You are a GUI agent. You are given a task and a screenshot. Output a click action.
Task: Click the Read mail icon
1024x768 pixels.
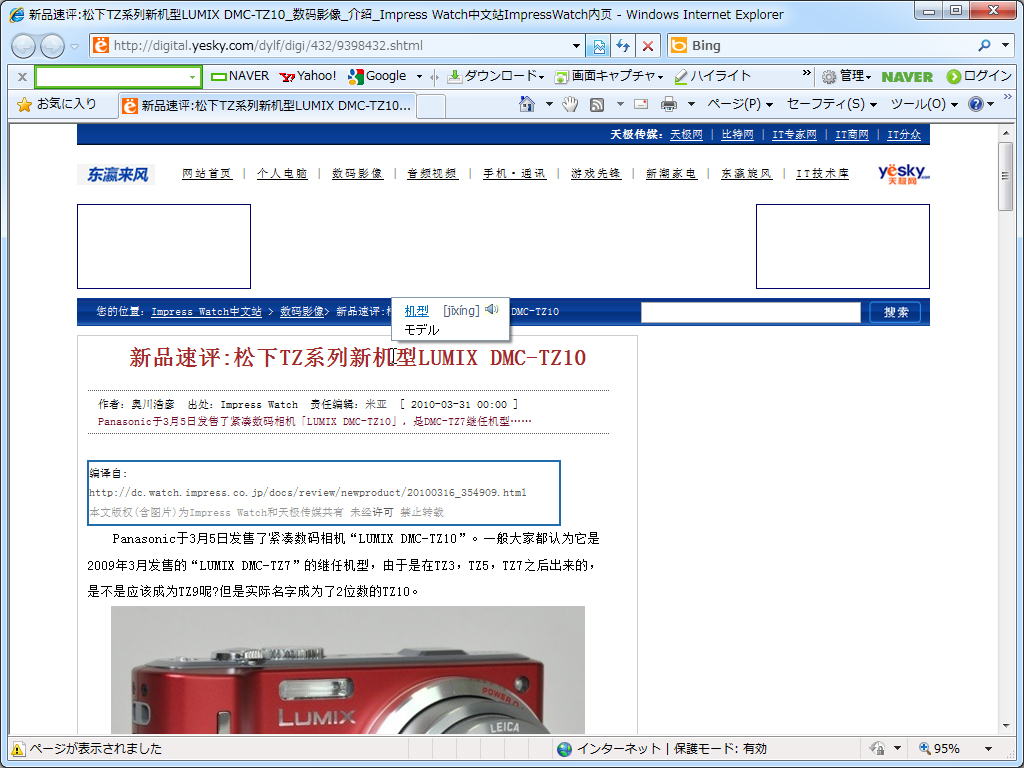point(641,104)
